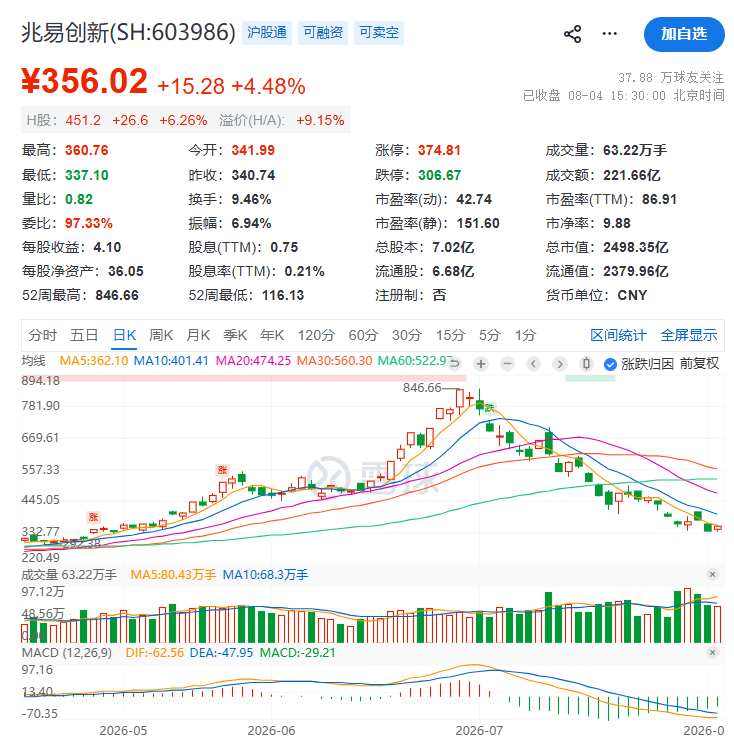Screen dimensions: 734x749
Task: Toggle candlestick style icon
Action: (x=586, y=364)
